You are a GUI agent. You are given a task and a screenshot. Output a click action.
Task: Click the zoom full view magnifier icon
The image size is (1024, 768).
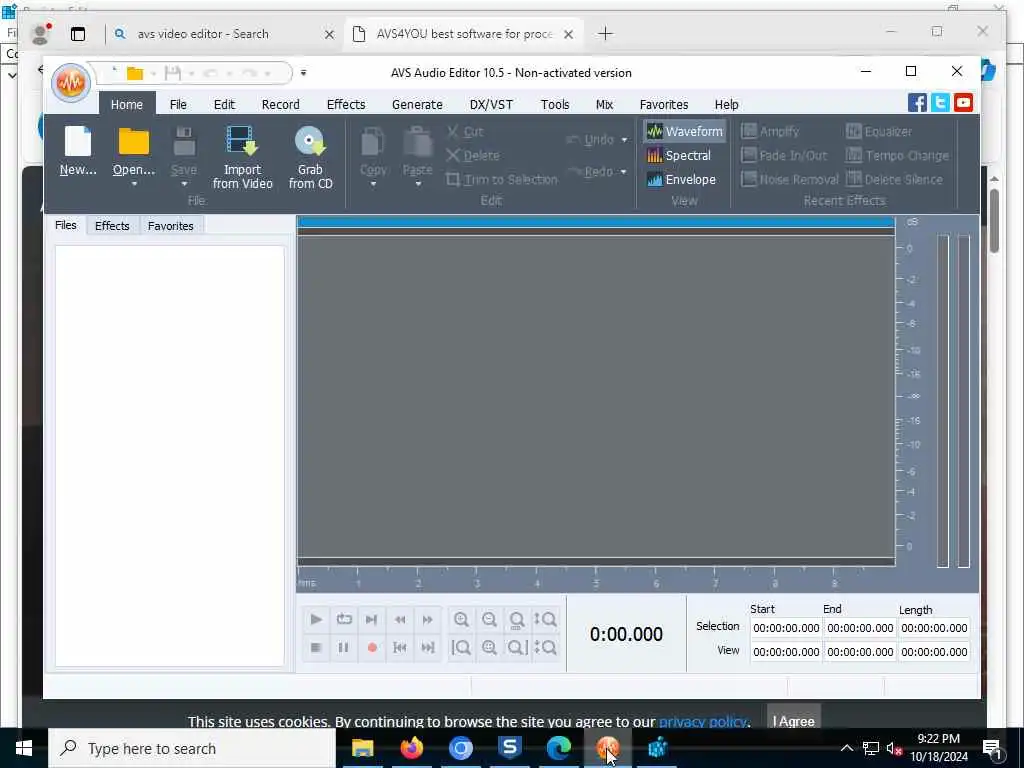[x=517, y=619]
